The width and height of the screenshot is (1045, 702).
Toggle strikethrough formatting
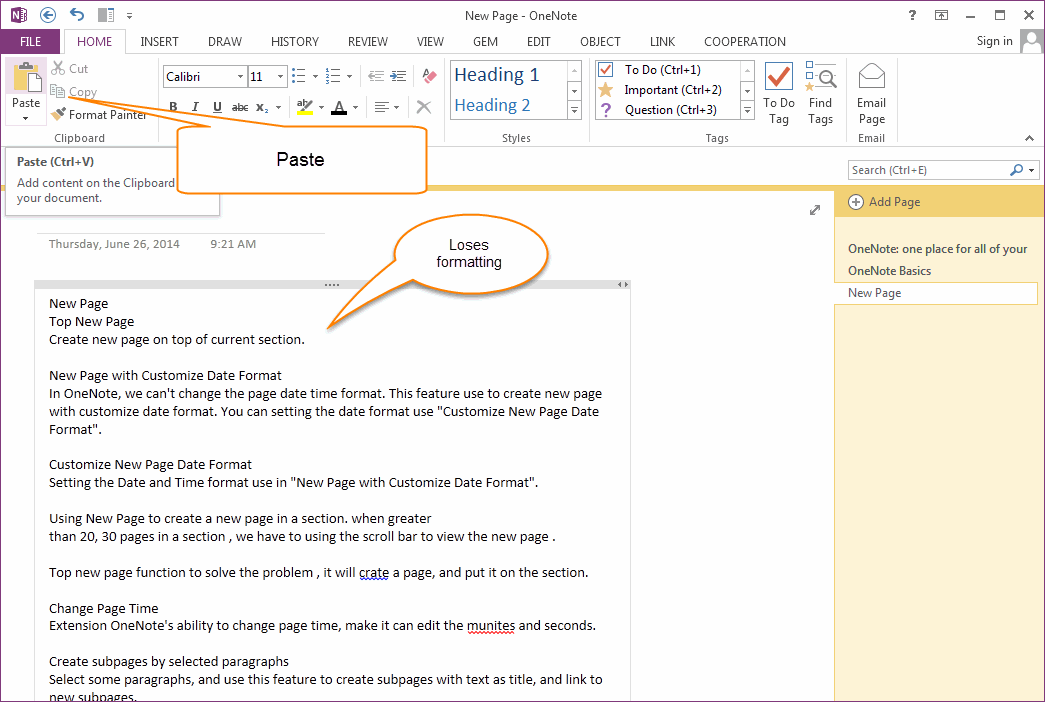(x=240, y=107)
